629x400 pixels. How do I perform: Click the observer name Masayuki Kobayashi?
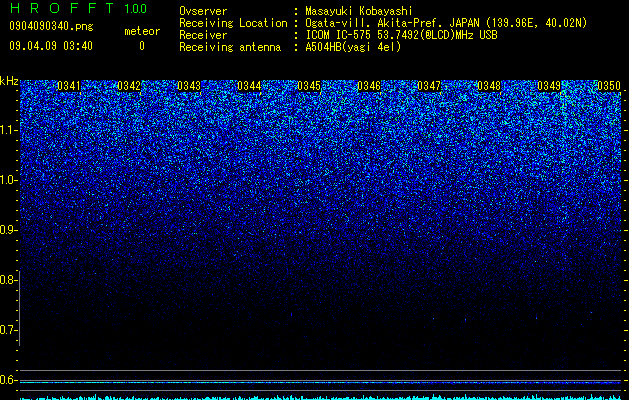point(359,11)
